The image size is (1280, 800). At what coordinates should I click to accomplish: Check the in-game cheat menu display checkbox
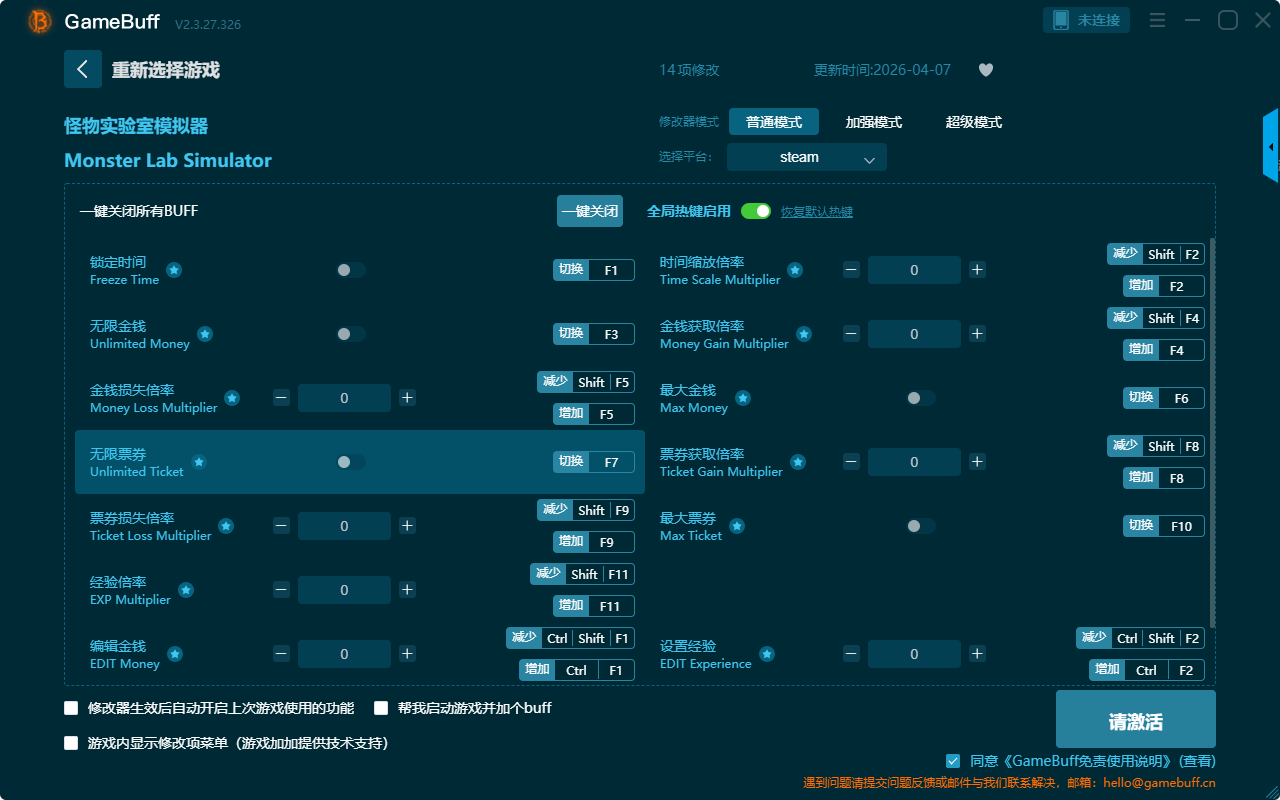[x=71, y=743]
